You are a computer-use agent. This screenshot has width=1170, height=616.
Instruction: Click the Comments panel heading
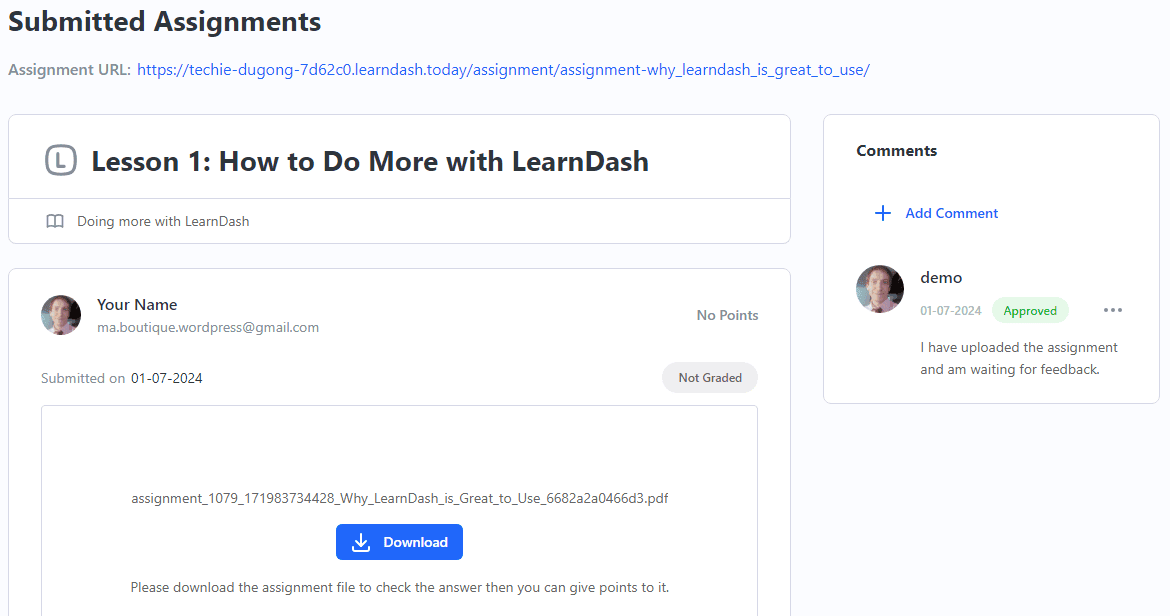[x=897, y=151]
